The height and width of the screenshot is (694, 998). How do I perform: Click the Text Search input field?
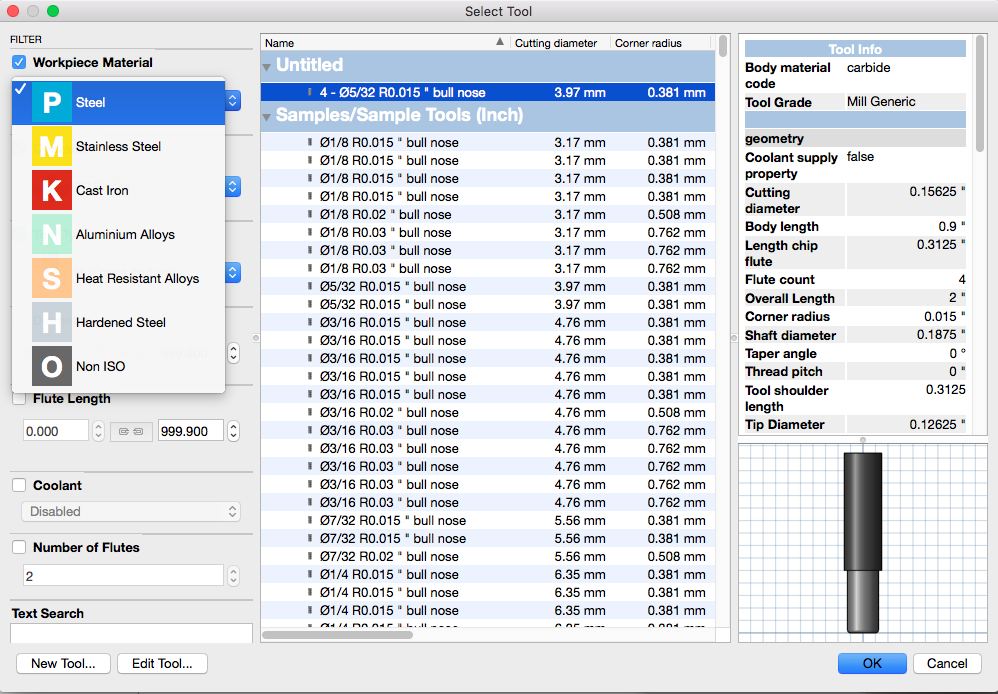131,633
